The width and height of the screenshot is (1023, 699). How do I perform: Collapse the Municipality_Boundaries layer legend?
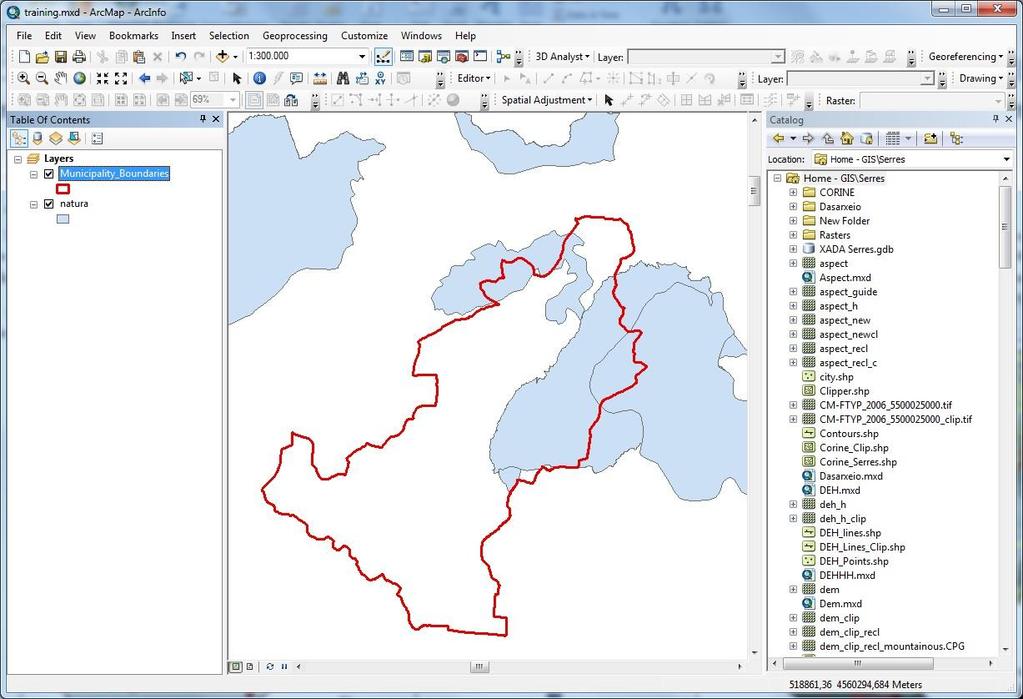[x=34, y=174]
